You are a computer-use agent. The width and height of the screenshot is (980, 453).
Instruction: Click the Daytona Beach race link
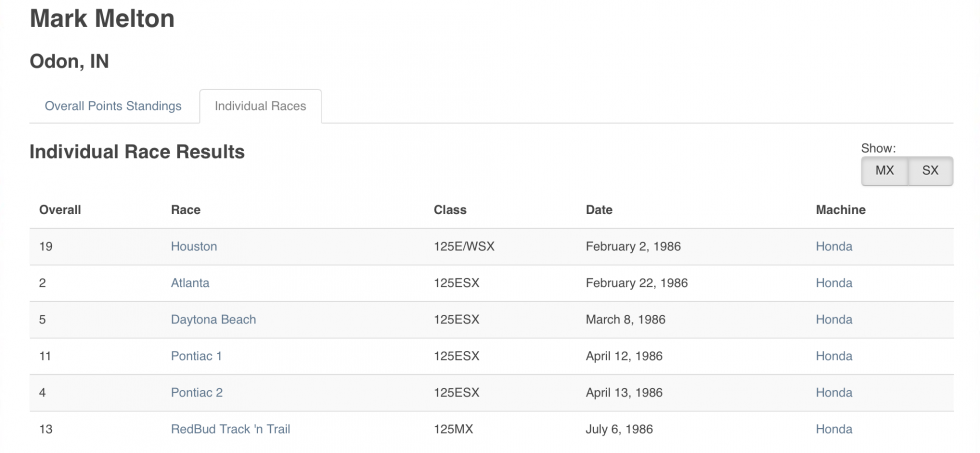pos(213,320)
